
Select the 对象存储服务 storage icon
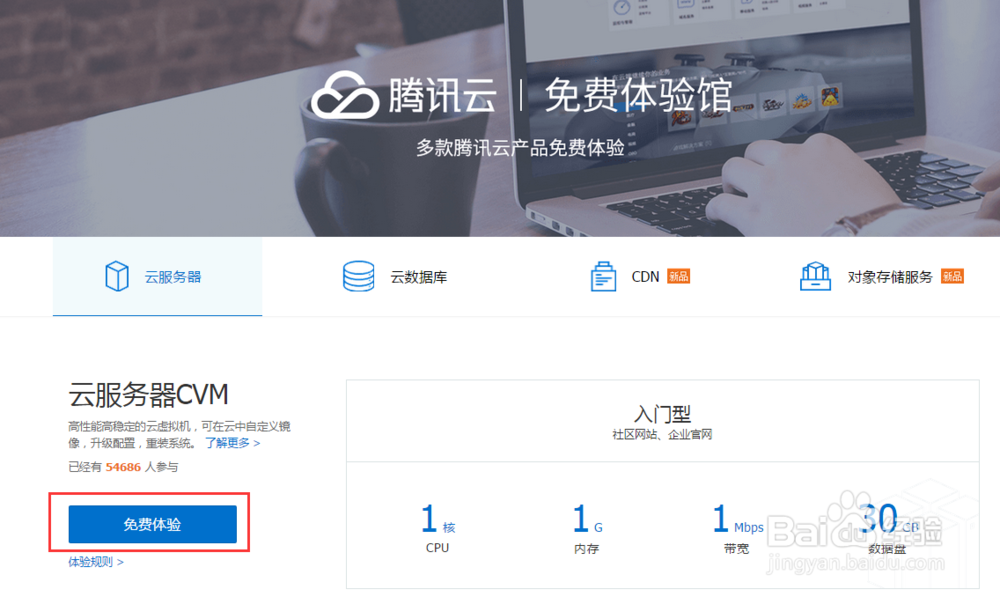[815, 276]
